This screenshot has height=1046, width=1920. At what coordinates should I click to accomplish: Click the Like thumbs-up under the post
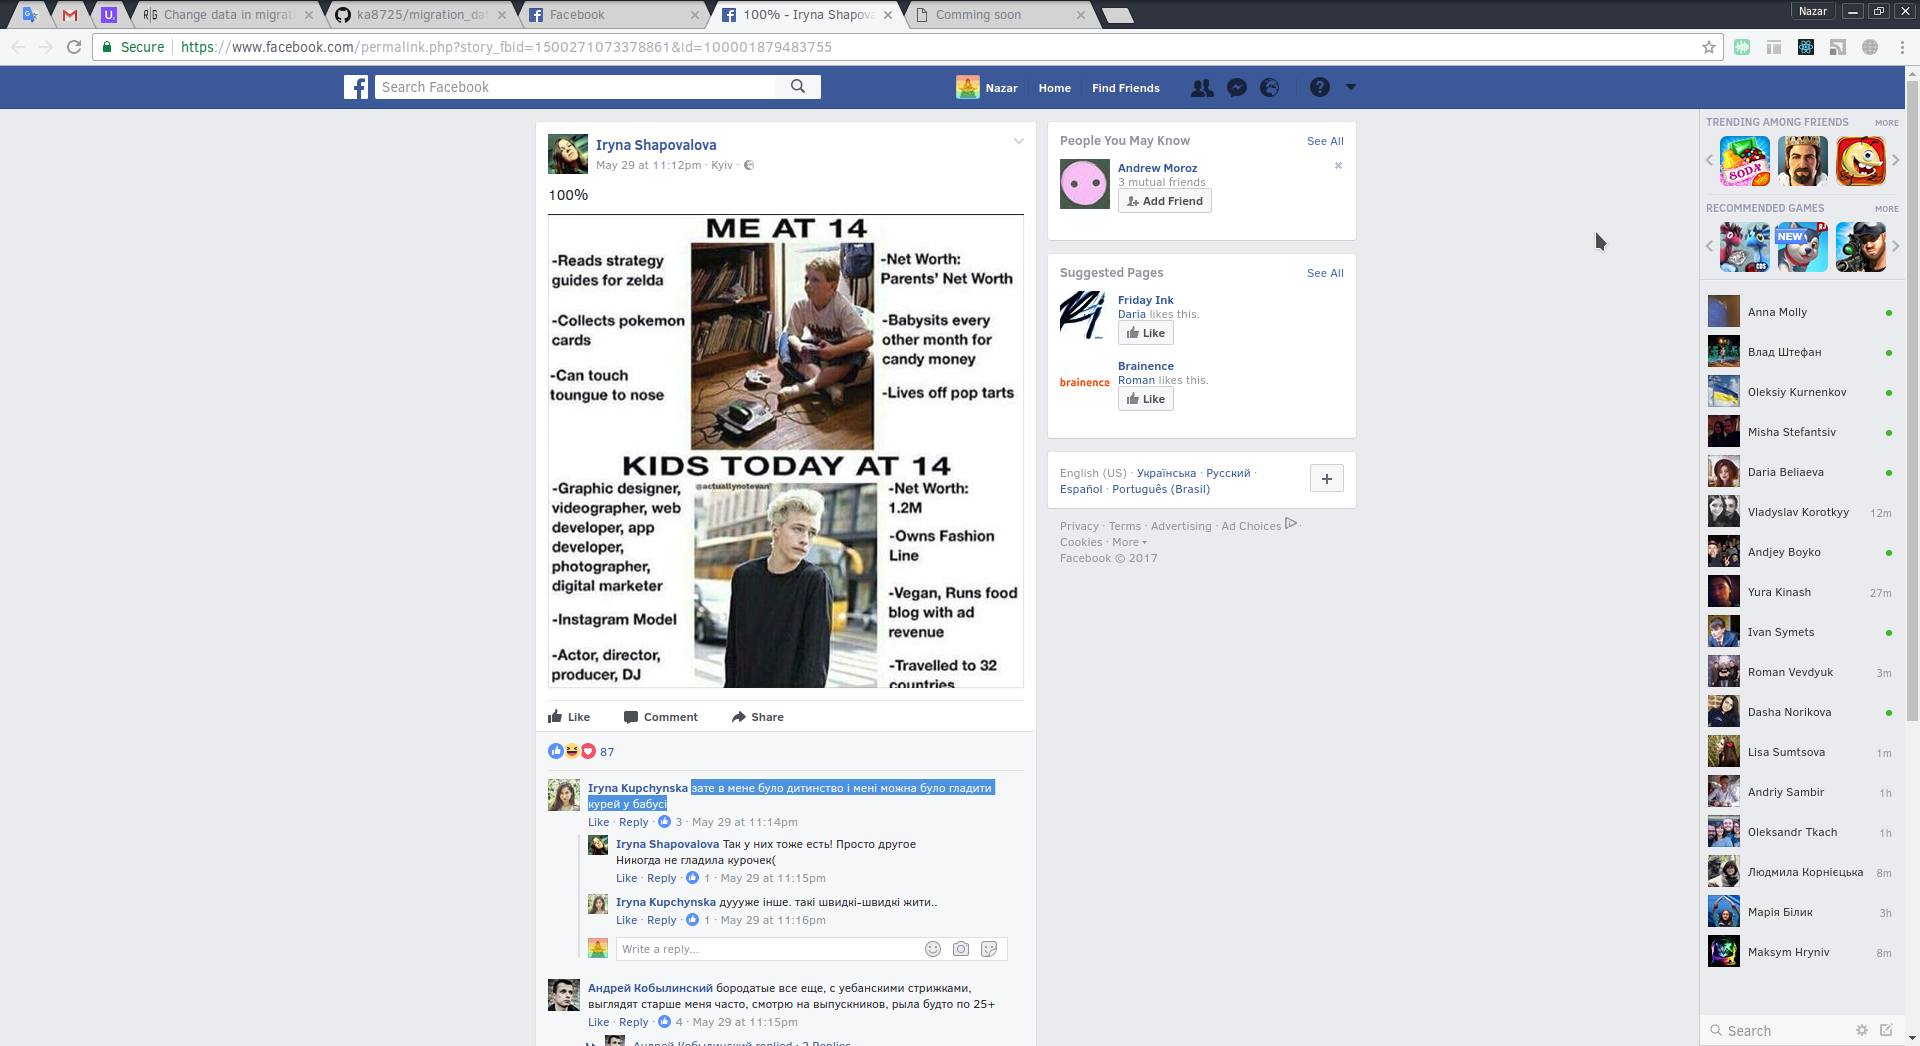pyautogui.click(x=569, y=717)
